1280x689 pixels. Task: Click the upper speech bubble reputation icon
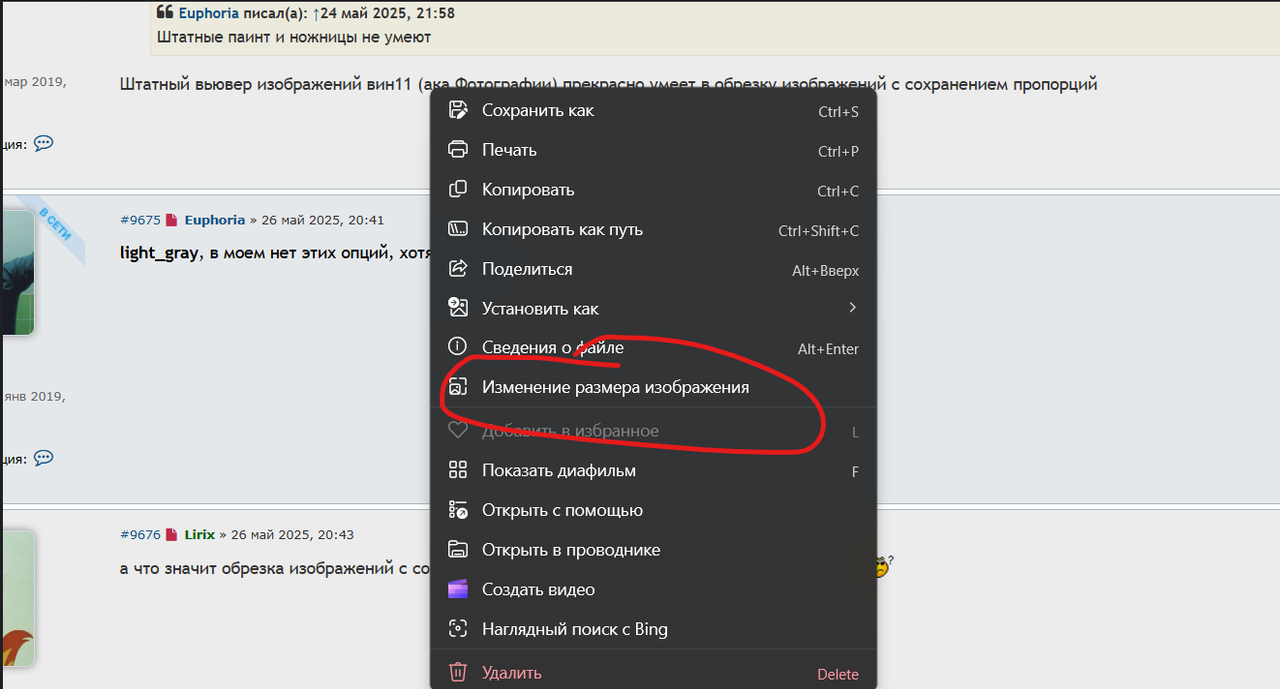tap(43, 143)
